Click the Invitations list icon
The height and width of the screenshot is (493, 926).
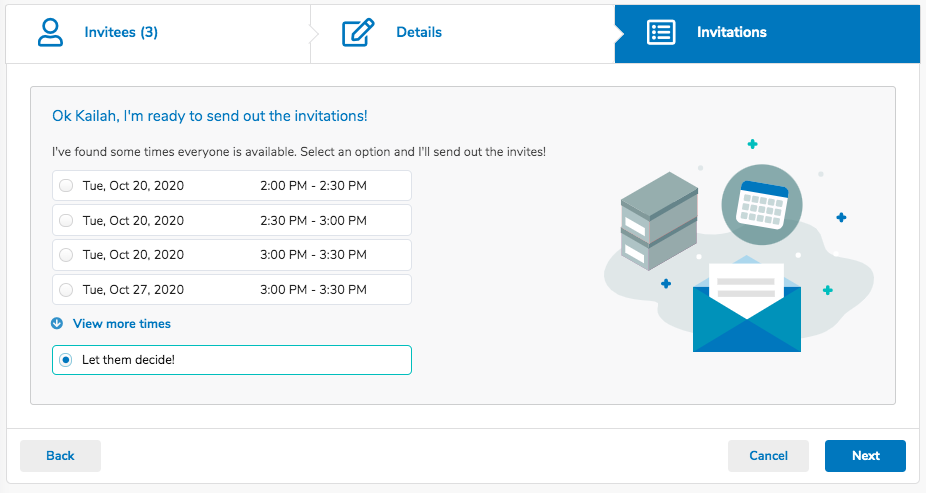(661, 32)
